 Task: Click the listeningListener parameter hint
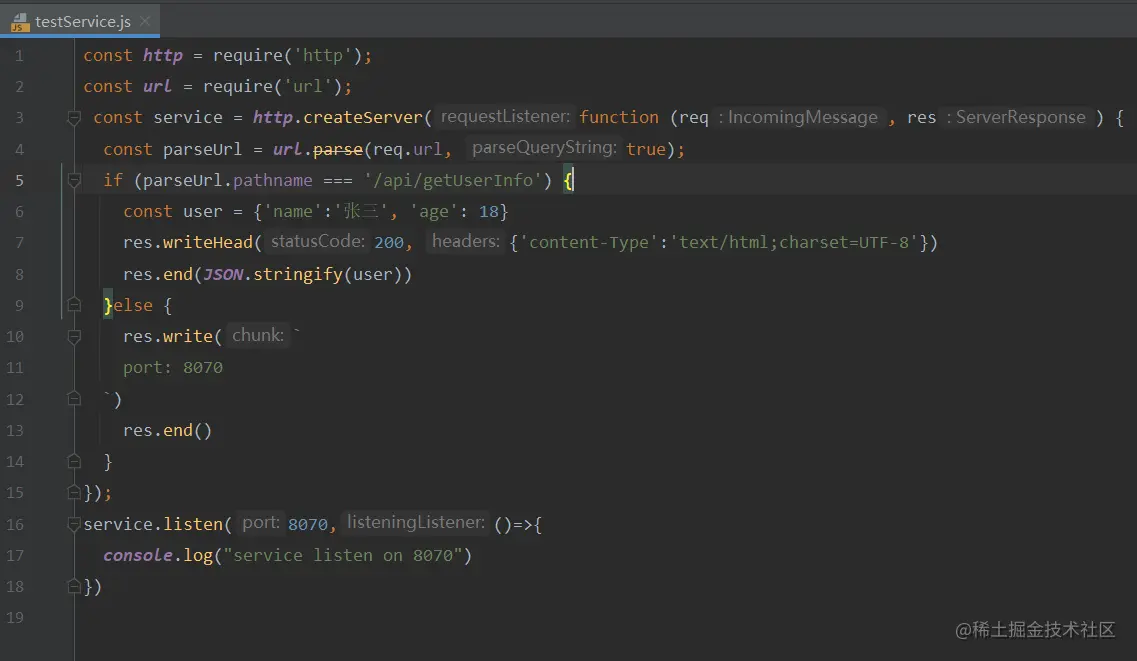(415, 523)
